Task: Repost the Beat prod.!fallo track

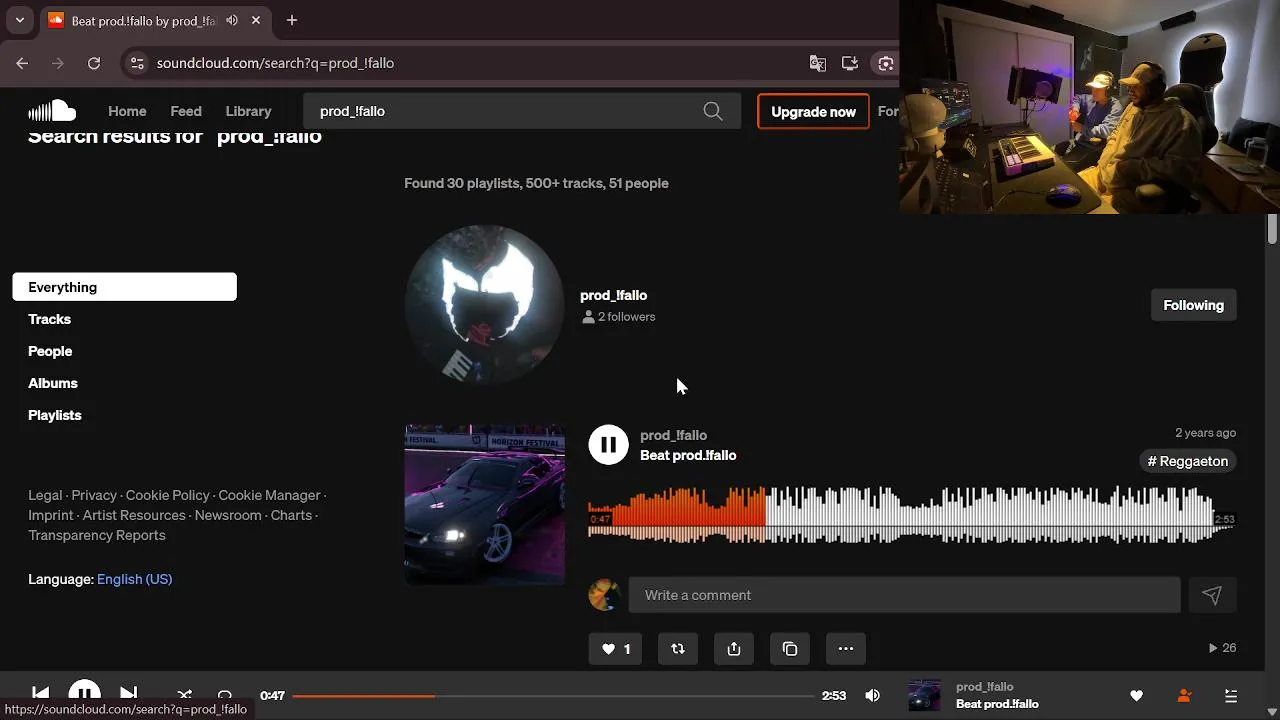Action: (678, 649)
